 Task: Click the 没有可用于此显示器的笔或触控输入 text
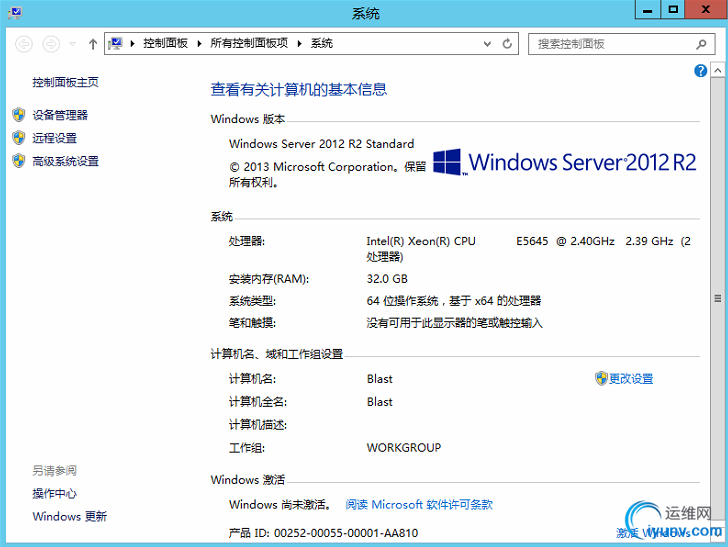(455, 323)
